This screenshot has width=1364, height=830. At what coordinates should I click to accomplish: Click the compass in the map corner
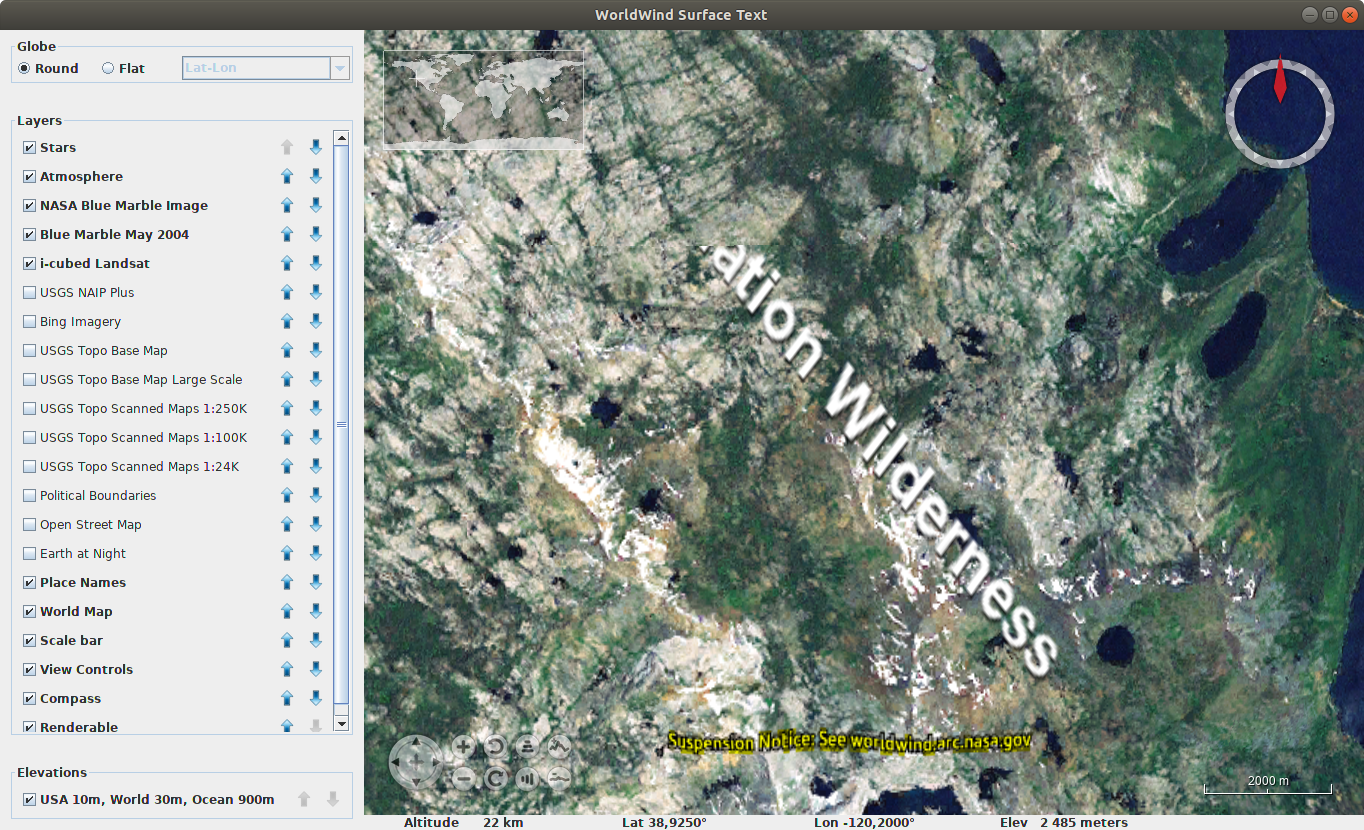tap(1280, 112)
